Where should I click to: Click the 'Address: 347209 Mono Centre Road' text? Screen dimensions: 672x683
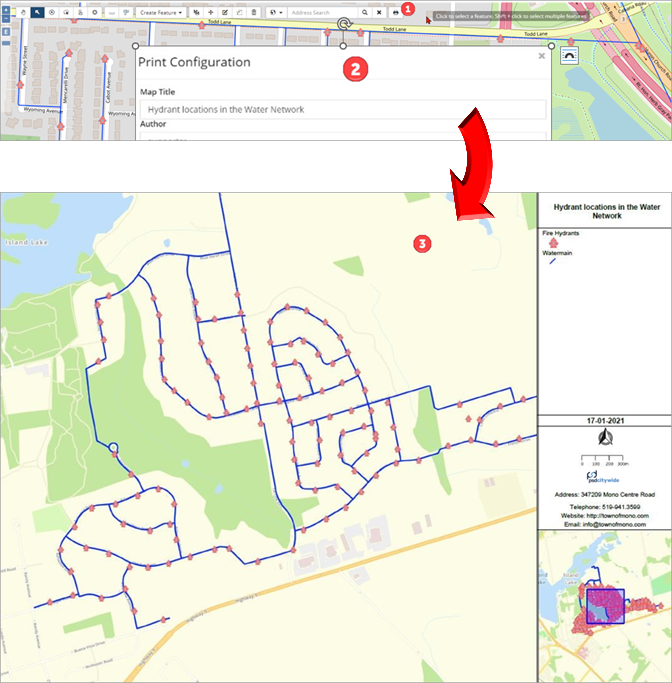[604, 494]
